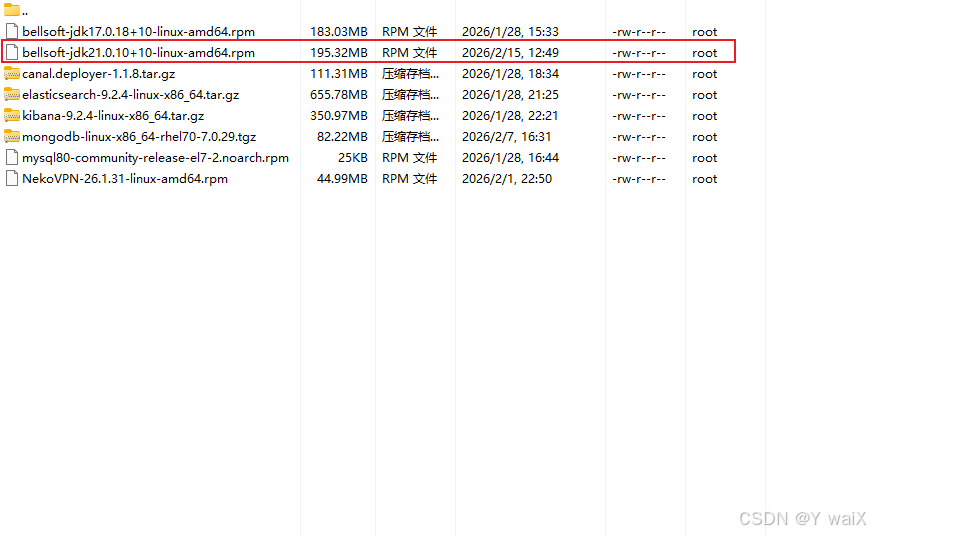960x536 pixels.
Task: Select file mongodb-linux-x86_64-rhel70-7.0.29.tgz
Action: point(139,137)
